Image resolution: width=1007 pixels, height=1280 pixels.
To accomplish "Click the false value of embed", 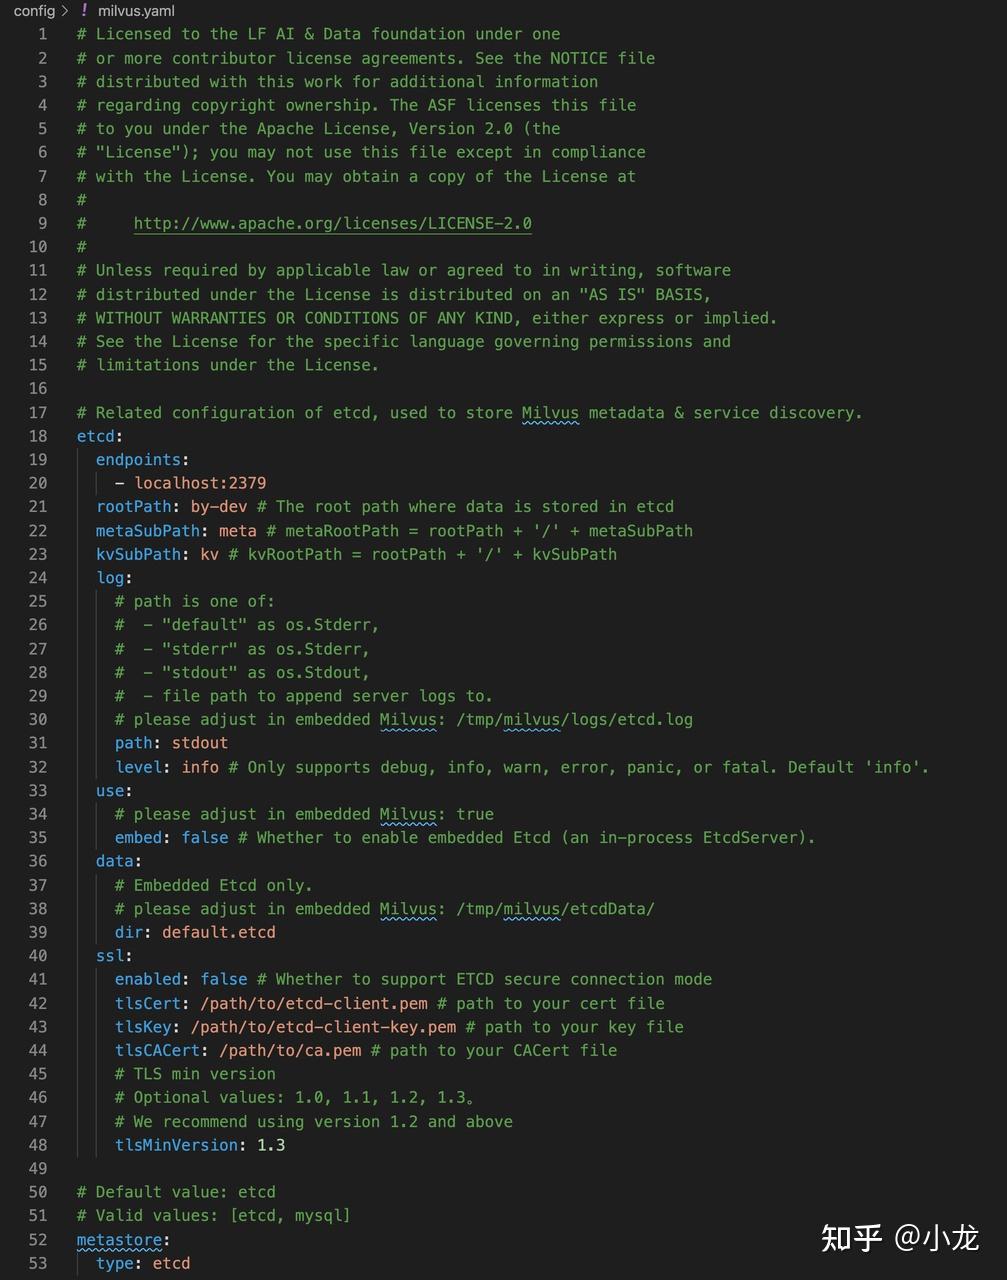I will click(205, 838).
